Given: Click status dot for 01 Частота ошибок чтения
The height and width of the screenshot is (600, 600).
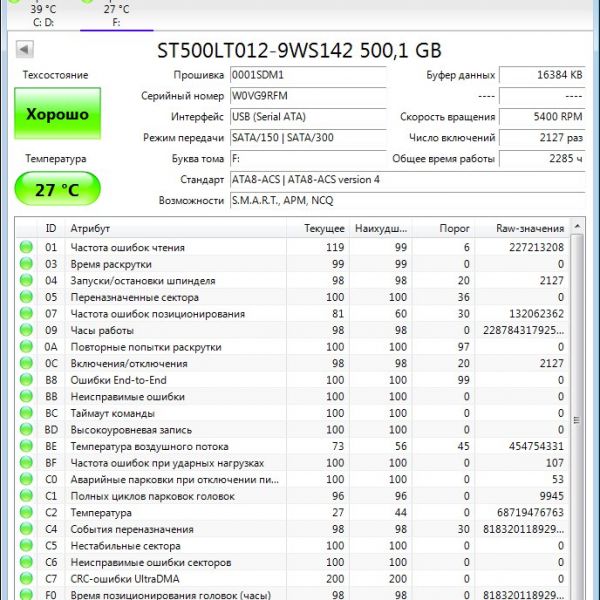Looking at the screenshot, I should click(x=26, y=247).
